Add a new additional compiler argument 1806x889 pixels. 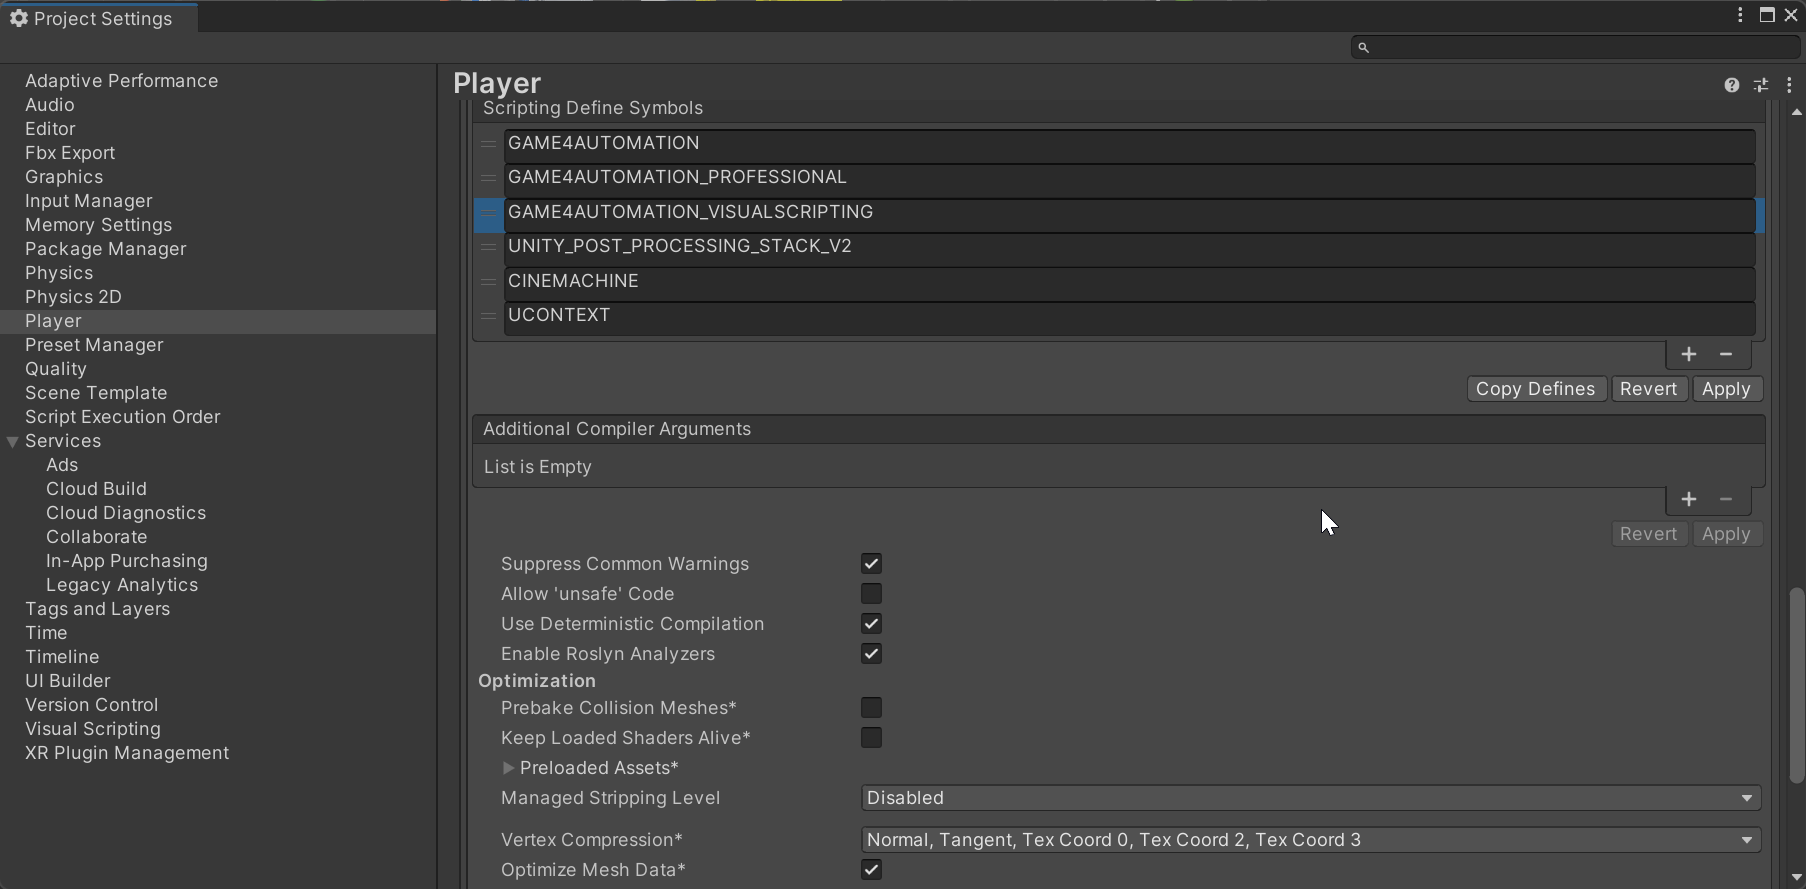coord(1688,500)
